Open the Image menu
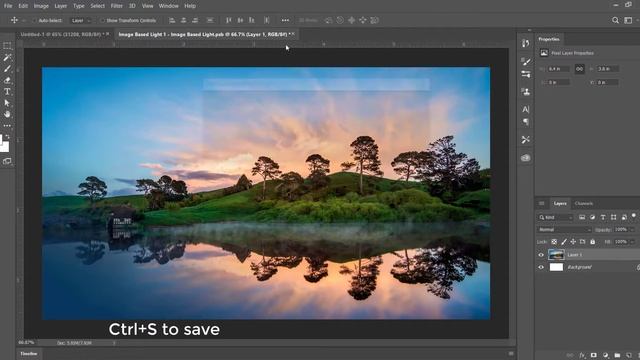The height and width of the screenshot is (360, 640). pos(41,6)
